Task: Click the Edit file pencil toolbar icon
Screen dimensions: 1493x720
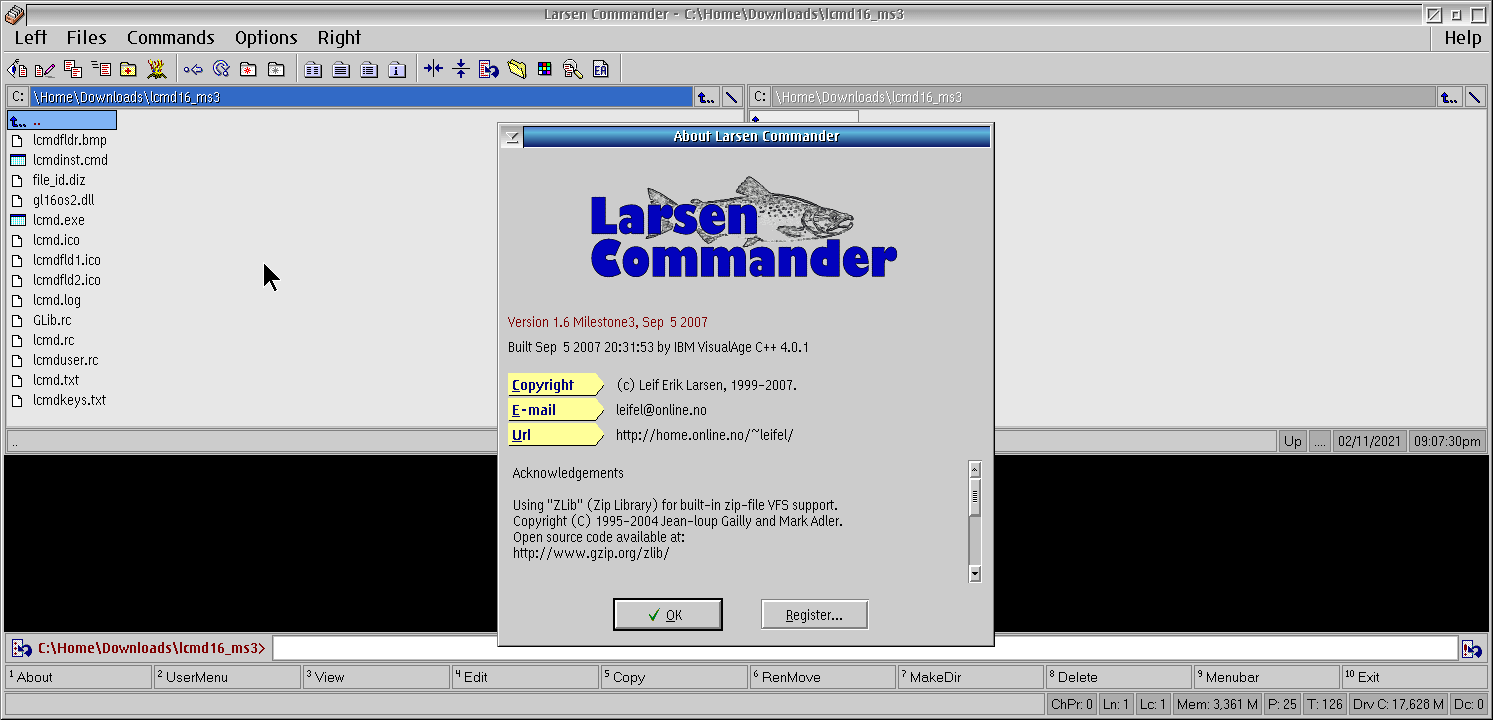Action: coord(45,69)
